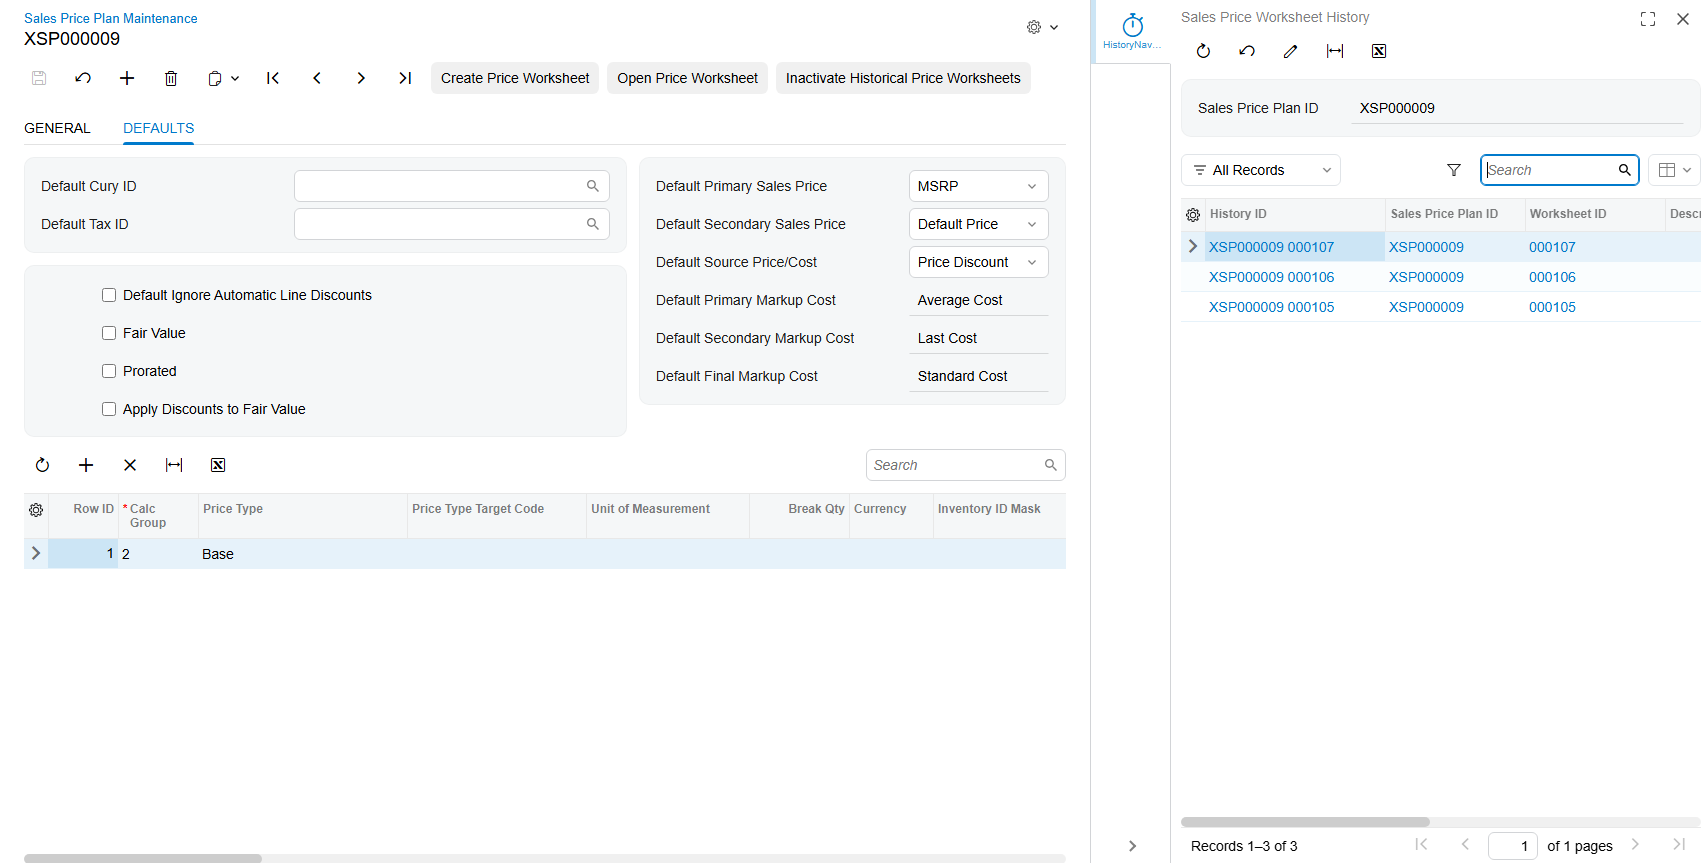Delete selected row in price type grid

[x=130, y=465]
